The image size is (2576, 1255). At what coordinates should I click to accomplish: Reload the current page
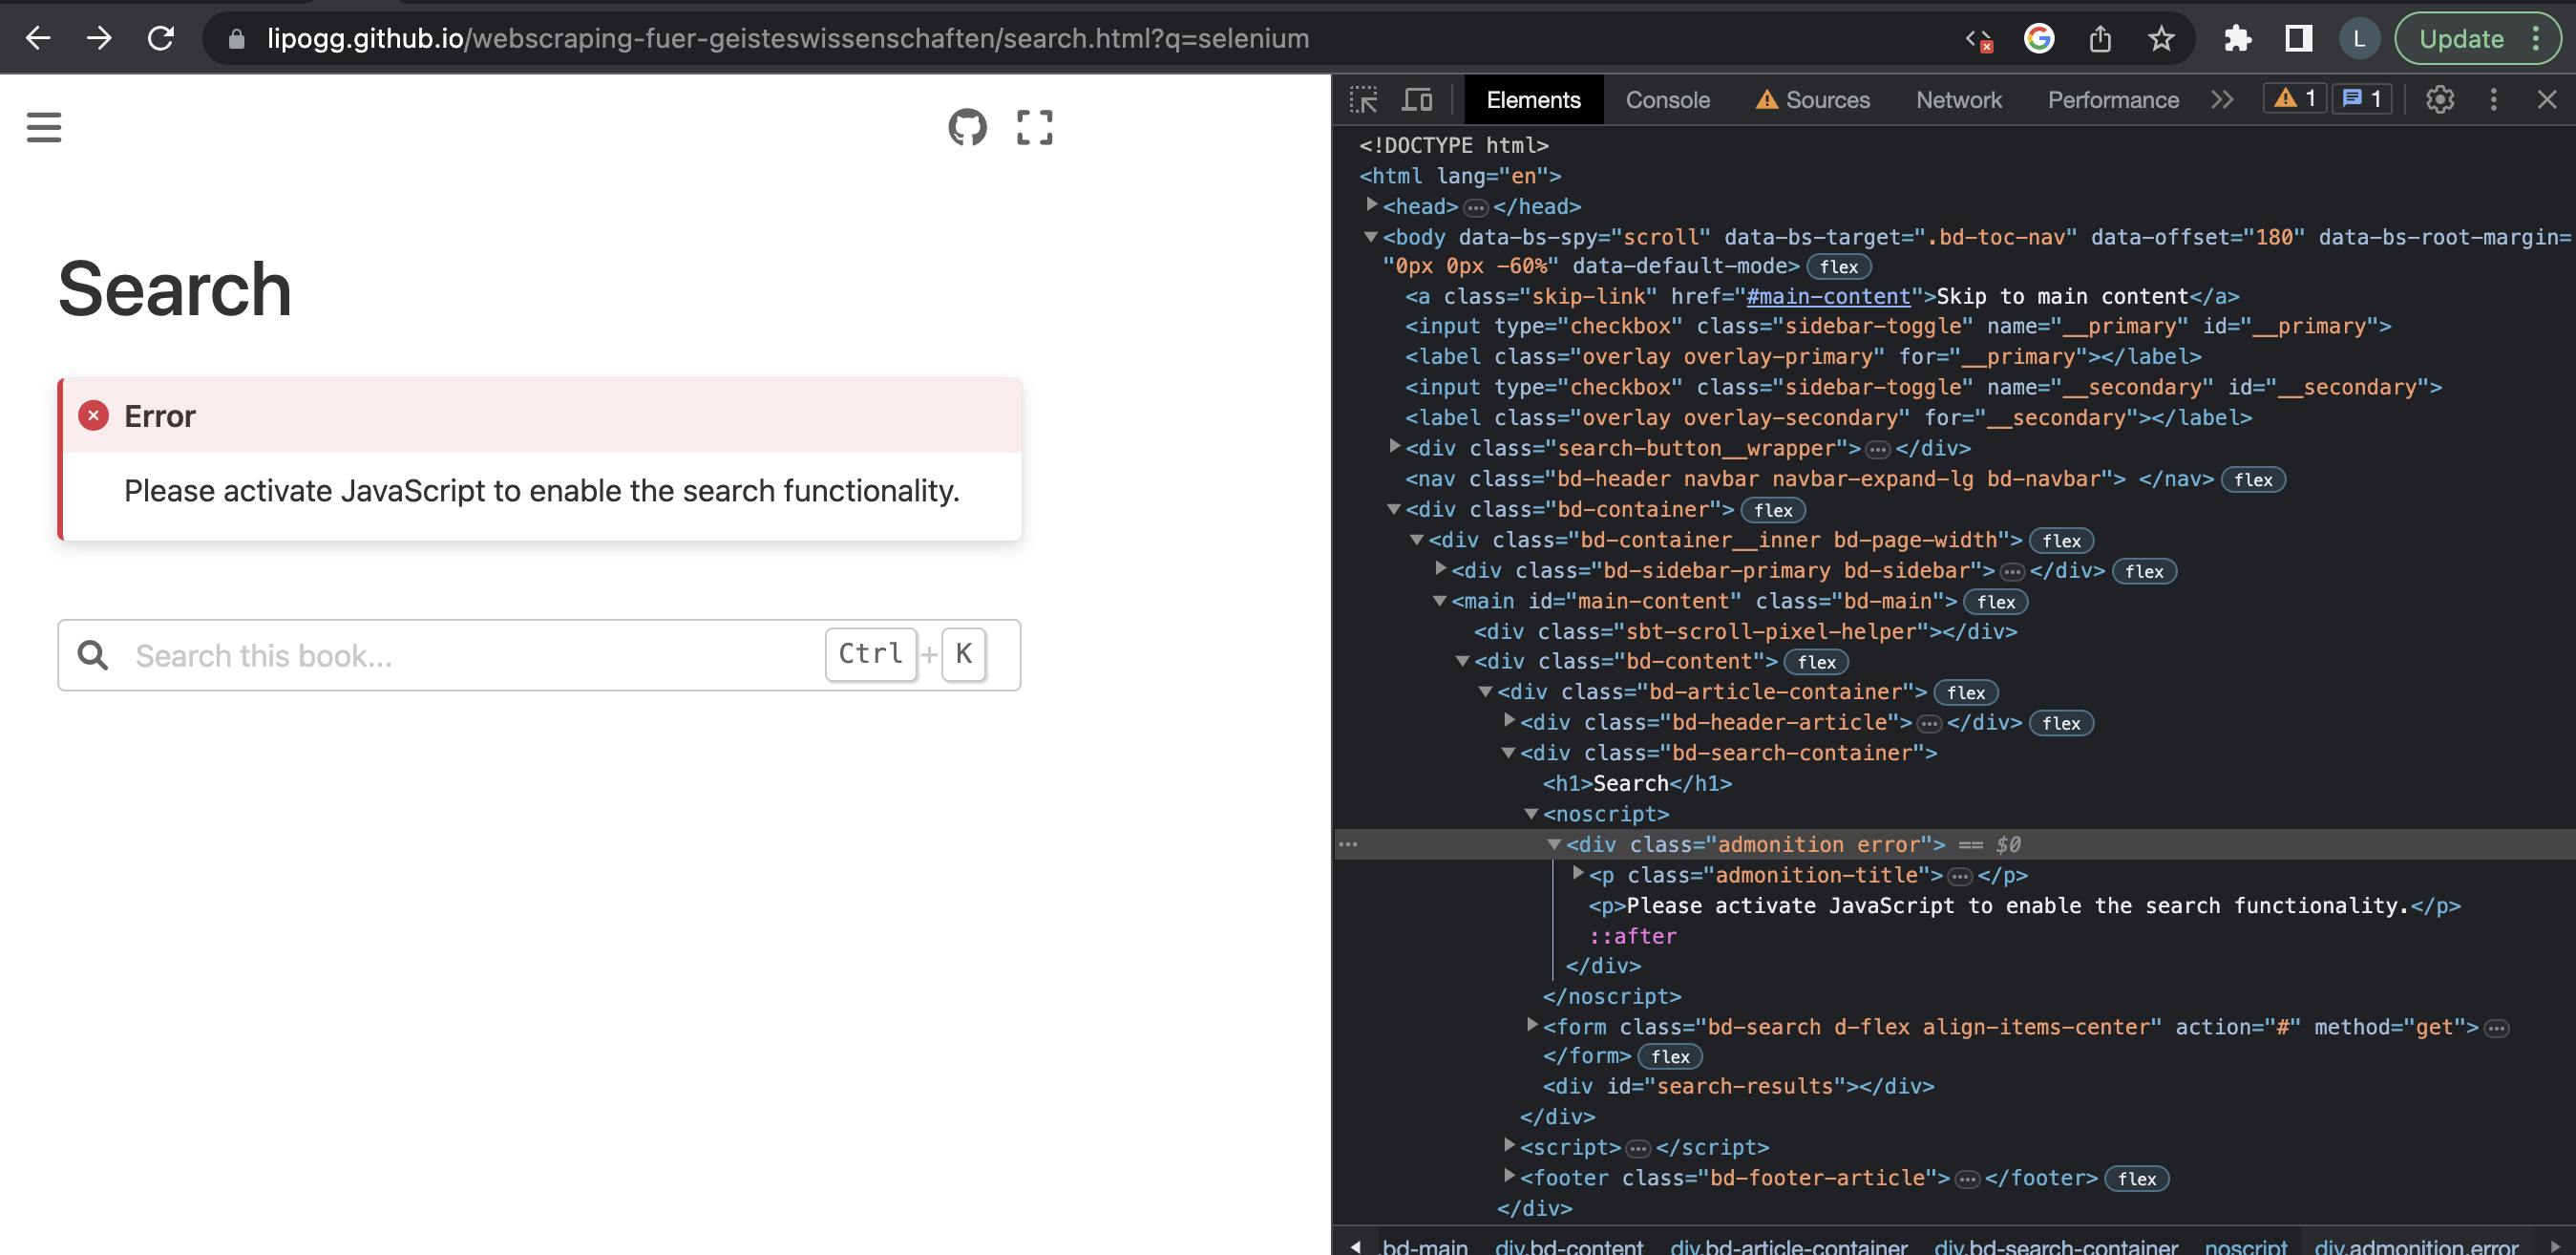(160, 39)
